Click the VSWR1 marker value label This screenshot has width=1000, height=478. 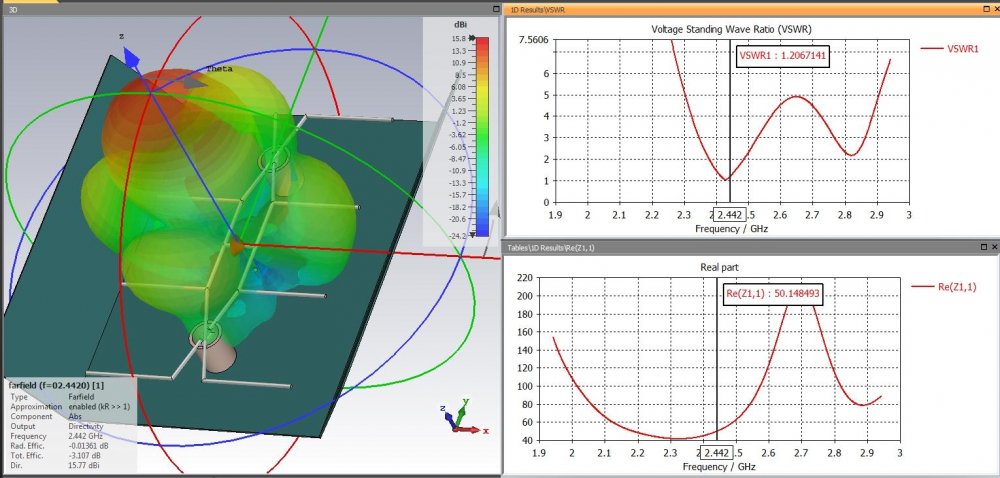click(784, 56)
